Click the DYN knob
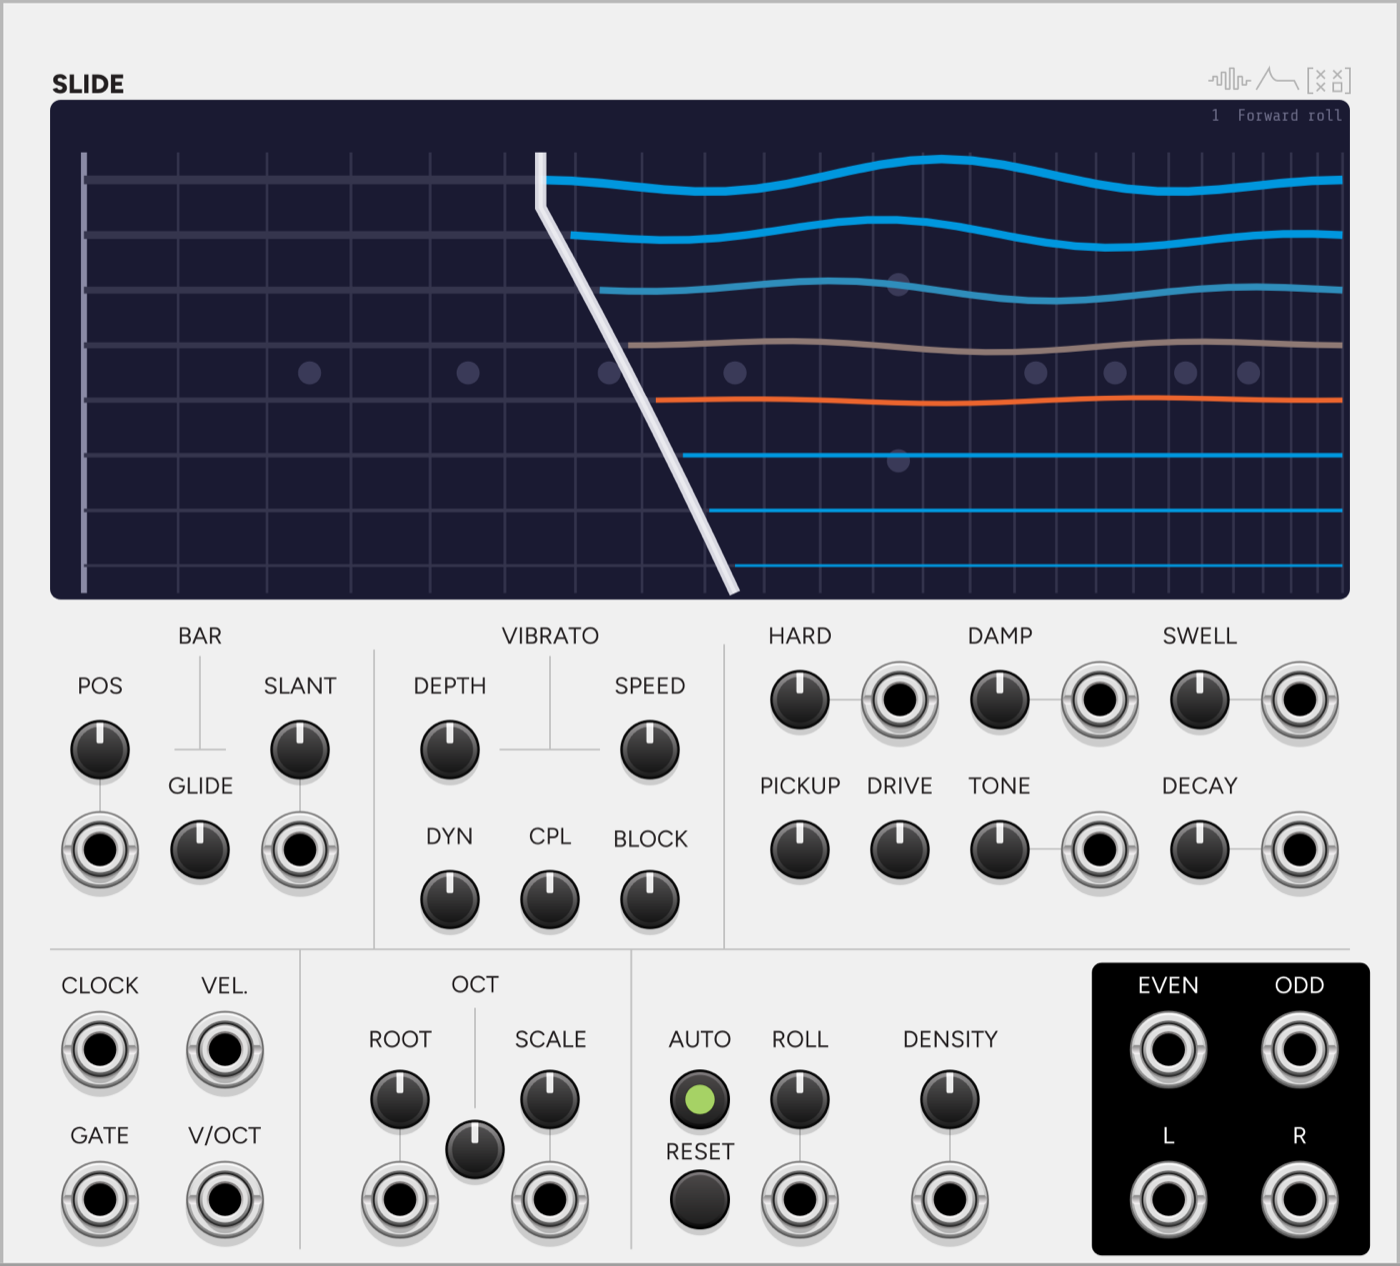Screen dimensions: 1400x1266 [450, 899]
